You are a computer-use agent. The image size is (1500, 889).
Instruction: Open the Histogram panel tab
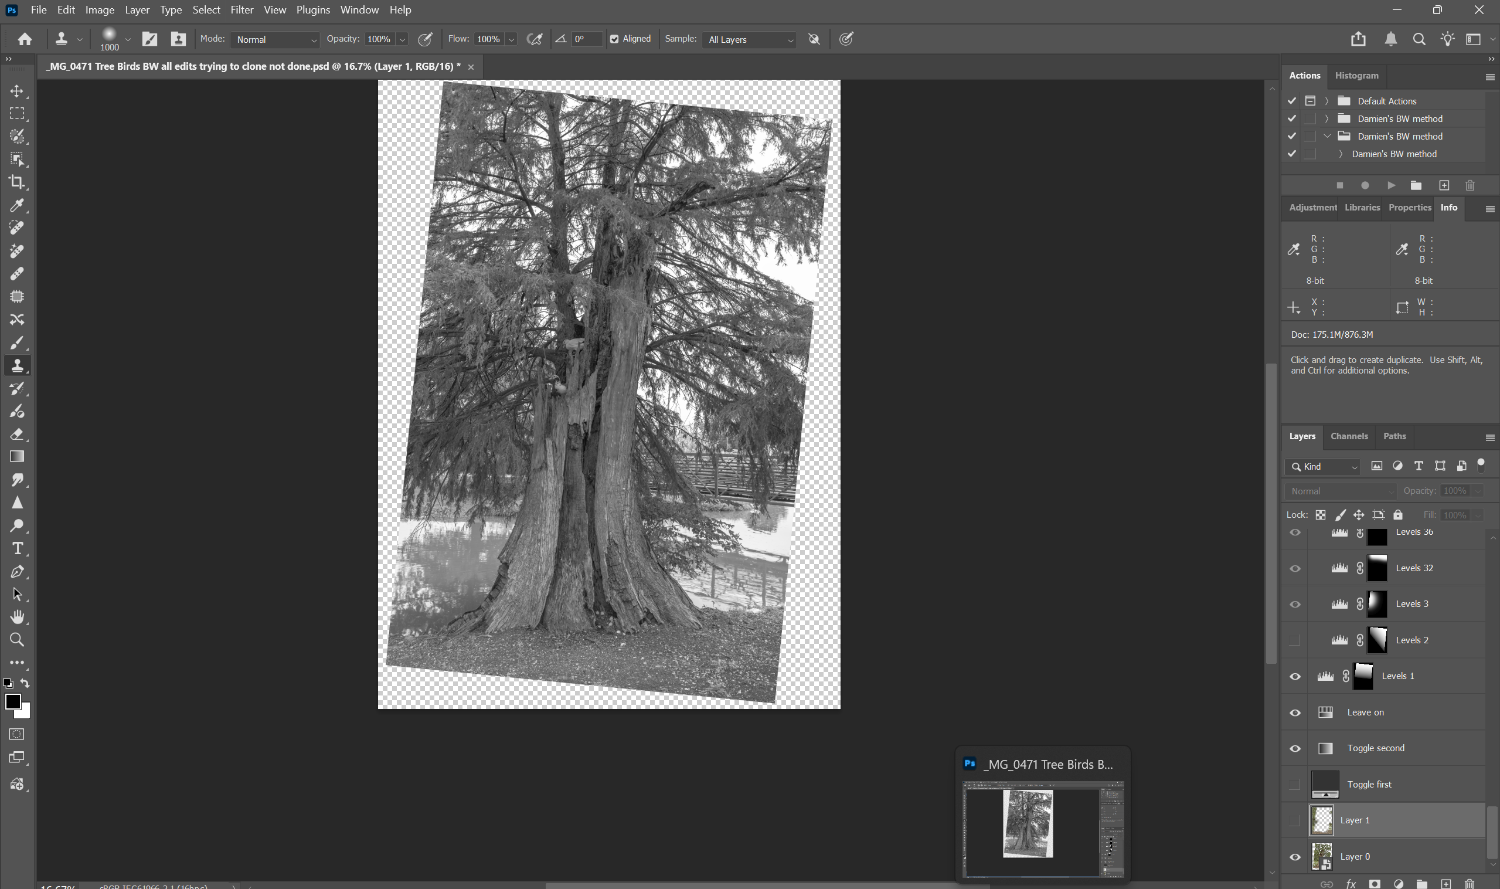[x=1357, y=76]
